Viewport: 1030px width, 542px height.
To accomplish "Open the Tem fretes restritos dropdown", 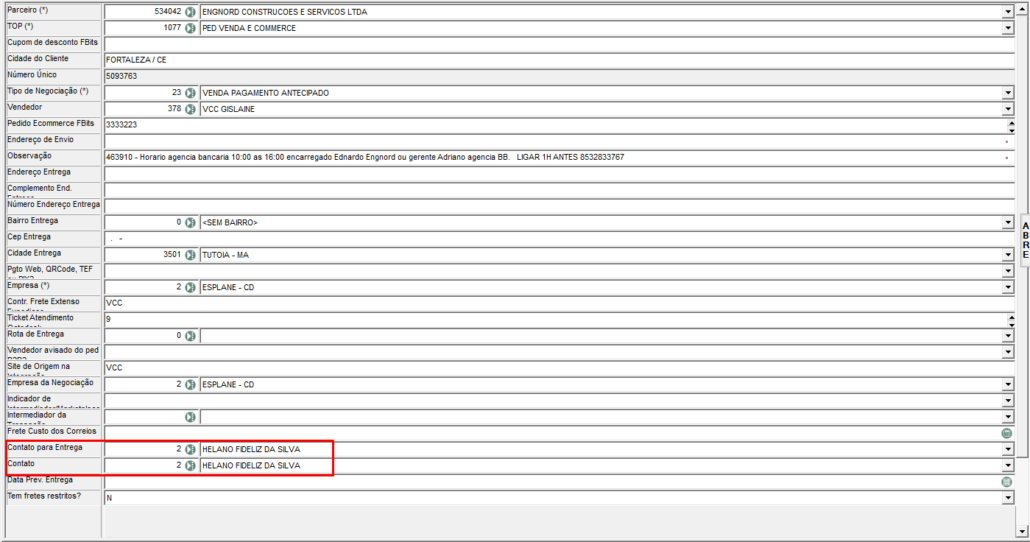I will point(1007,497).
